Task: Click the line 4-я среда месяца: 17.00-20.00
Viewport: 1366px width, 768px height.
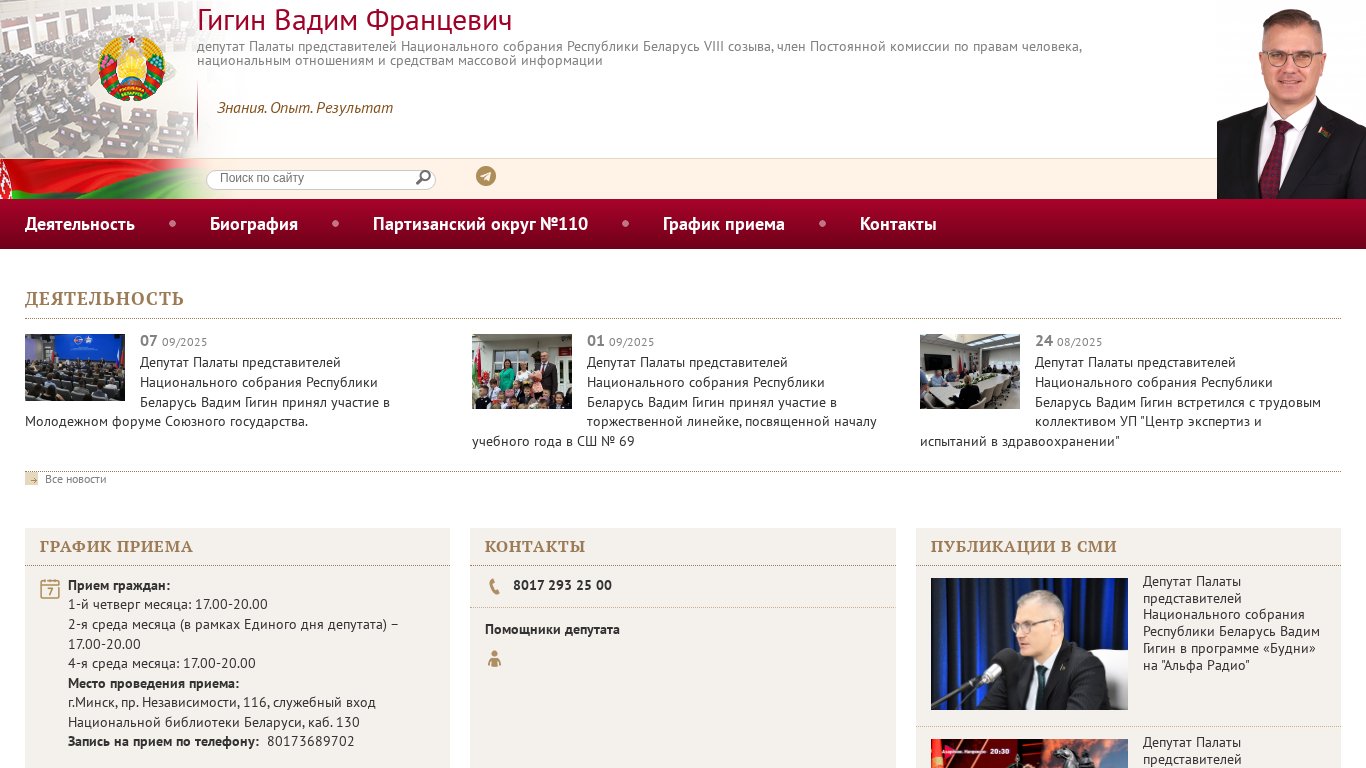Action: (162, 664)
